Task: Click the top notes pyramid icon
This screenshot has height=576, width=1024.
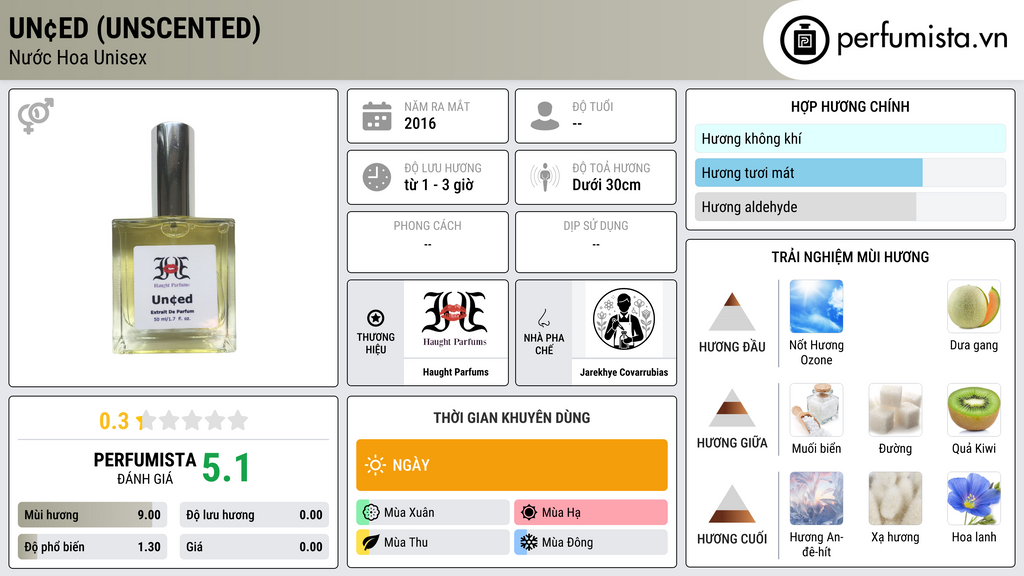Action: [x=732, y=312]
